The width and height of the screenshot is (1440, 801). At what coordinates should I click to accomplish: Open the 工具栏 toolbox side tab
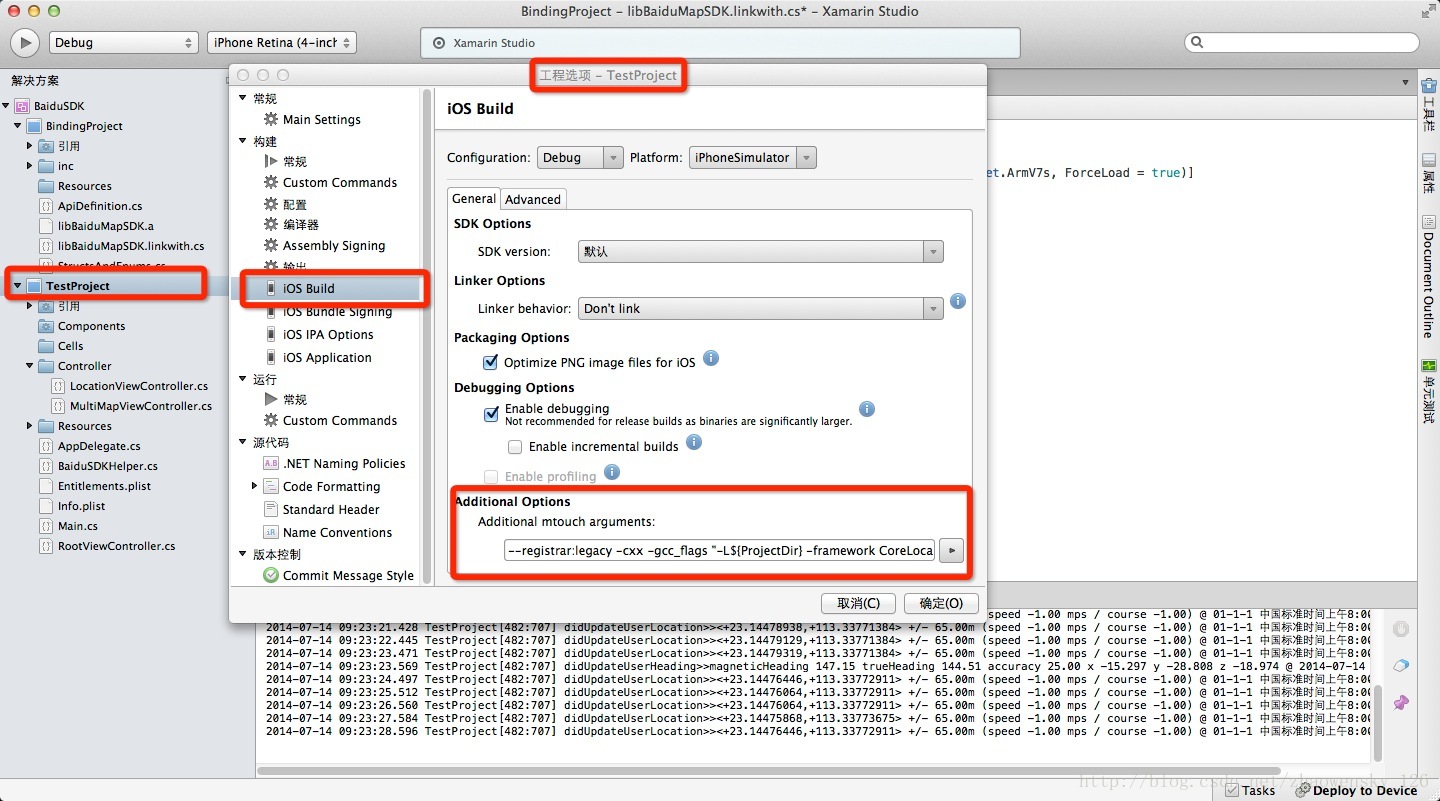coord(1428,105)
